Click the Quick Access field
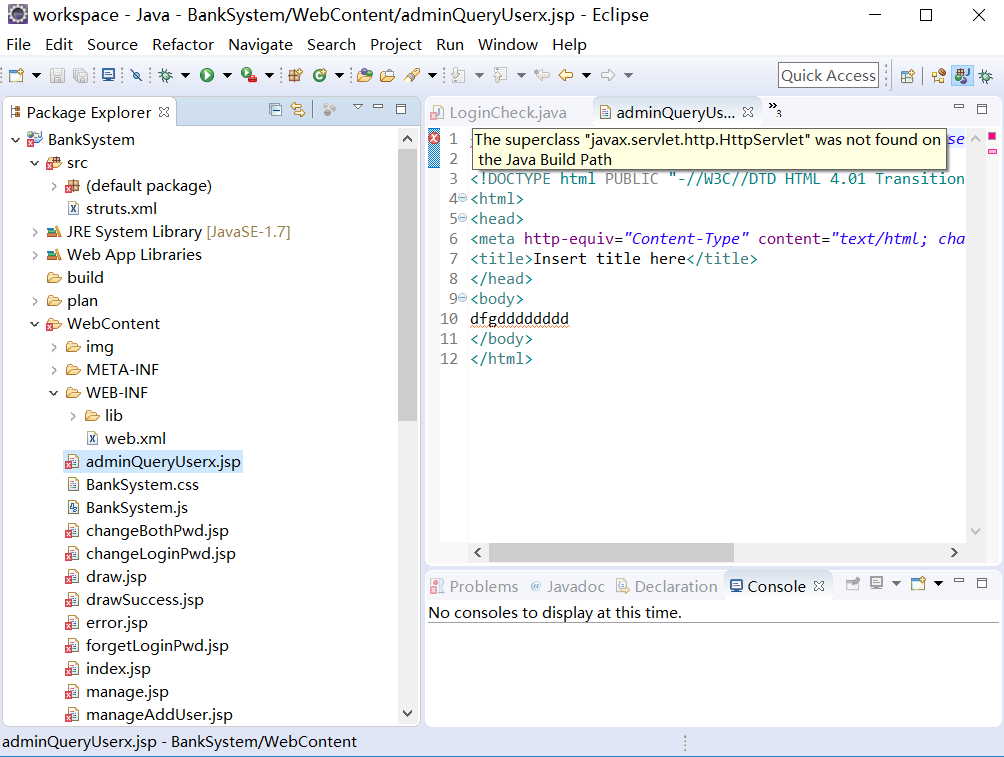 point(829,76)
